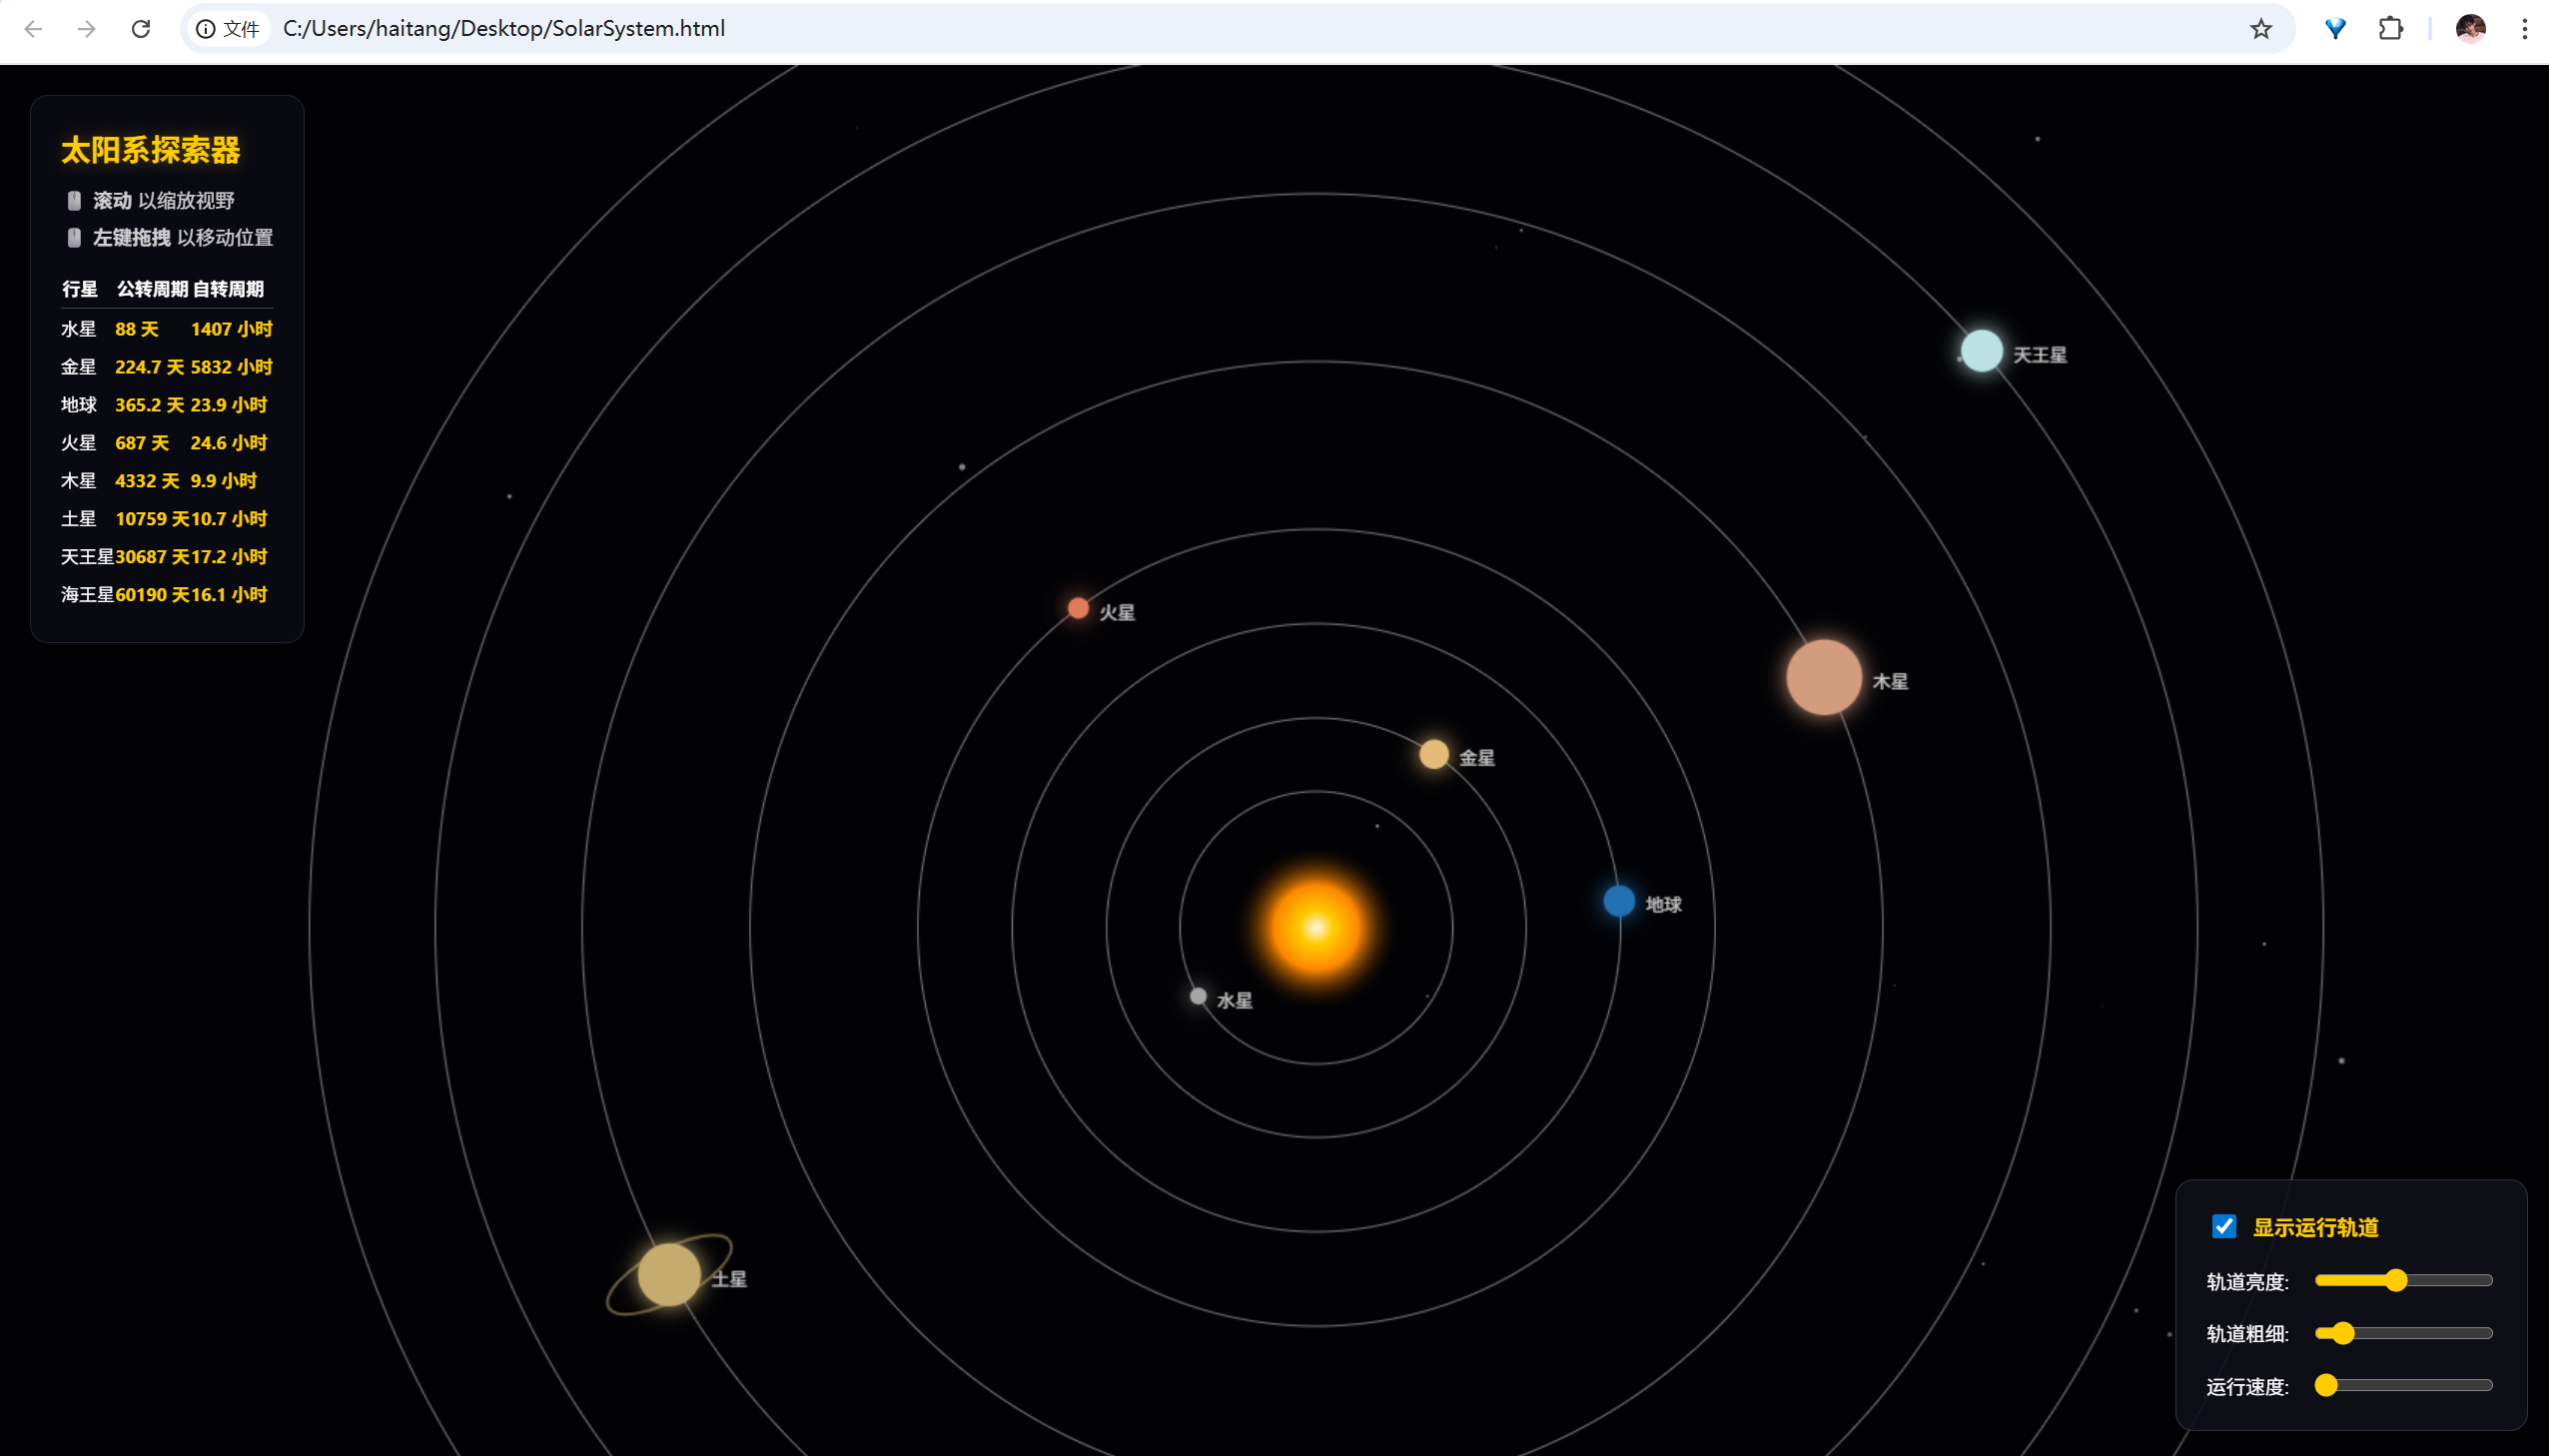The height and width of the screenshot is (1456, 2549).
Task: Adjust the 轨道亮度 slider
Action: [x=2395, y=1280]
